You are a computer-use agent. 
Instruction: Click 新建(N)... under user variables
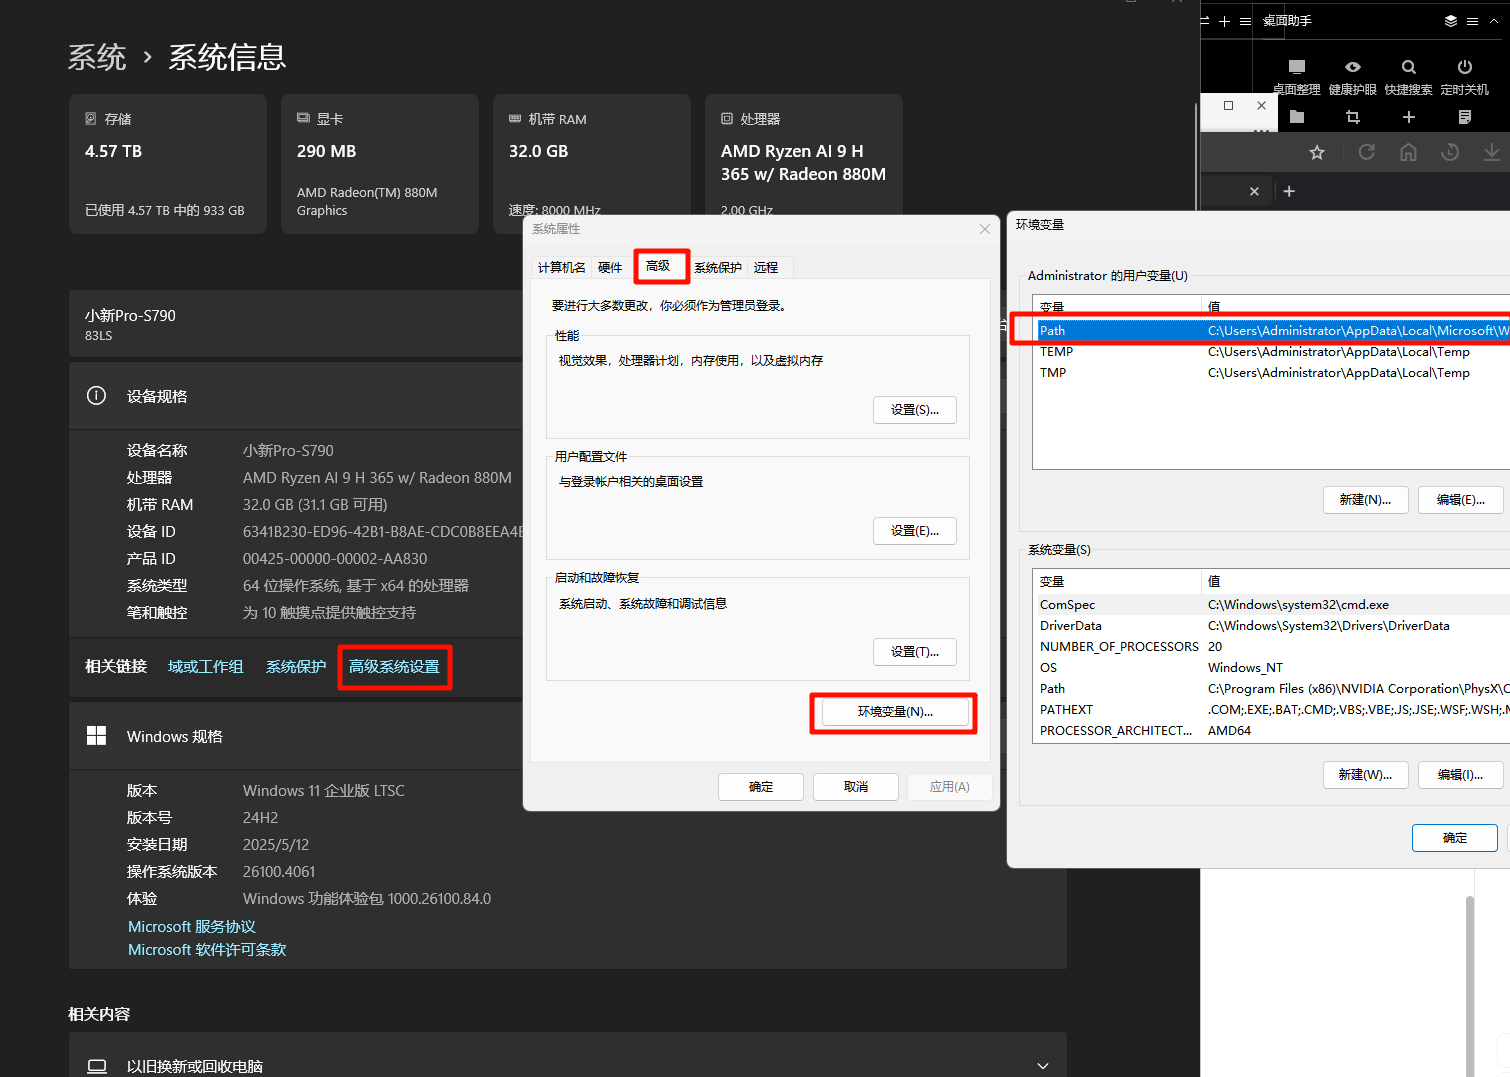click(x=1366, y=500)
